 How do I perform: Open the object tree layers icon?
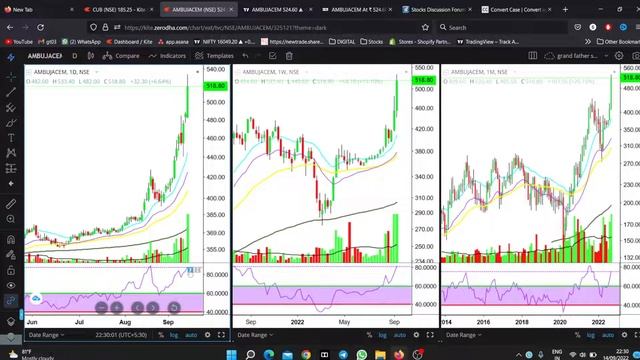[x=11, y=322]
